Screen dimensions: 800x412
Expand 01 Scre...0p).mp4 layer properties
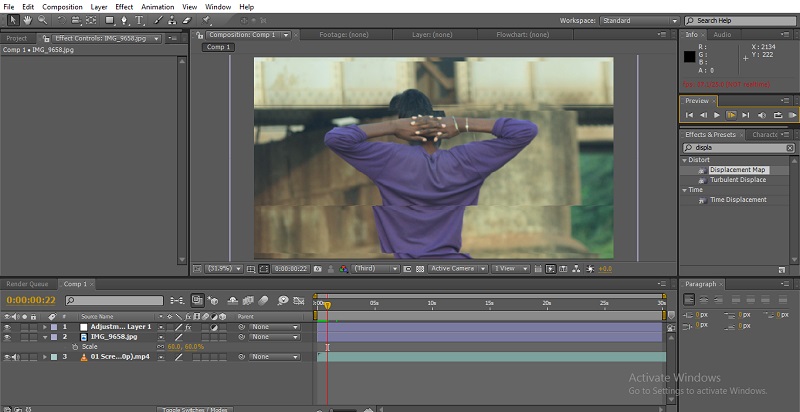click(45, 357)
